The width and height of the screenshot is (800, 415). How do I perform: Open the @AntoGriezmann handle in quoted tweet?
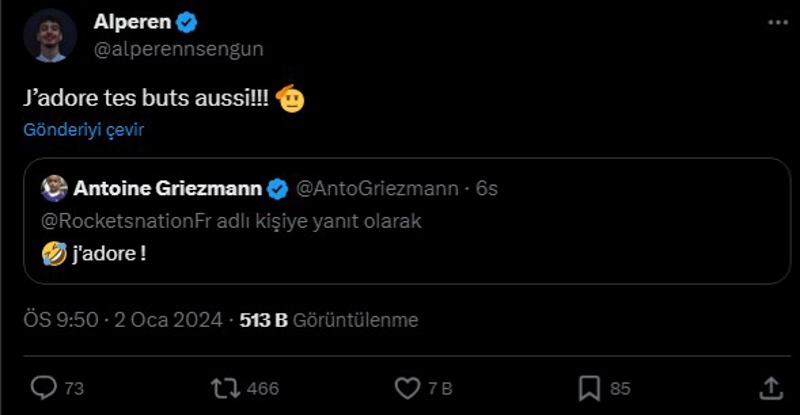(x=378, y=189)
